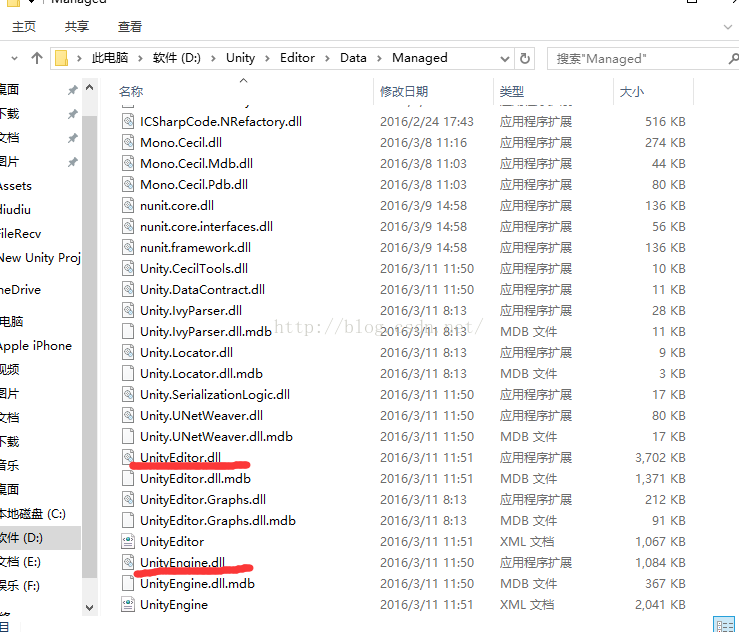Expand chevron after Unity in path

click(x=267, y=58)
